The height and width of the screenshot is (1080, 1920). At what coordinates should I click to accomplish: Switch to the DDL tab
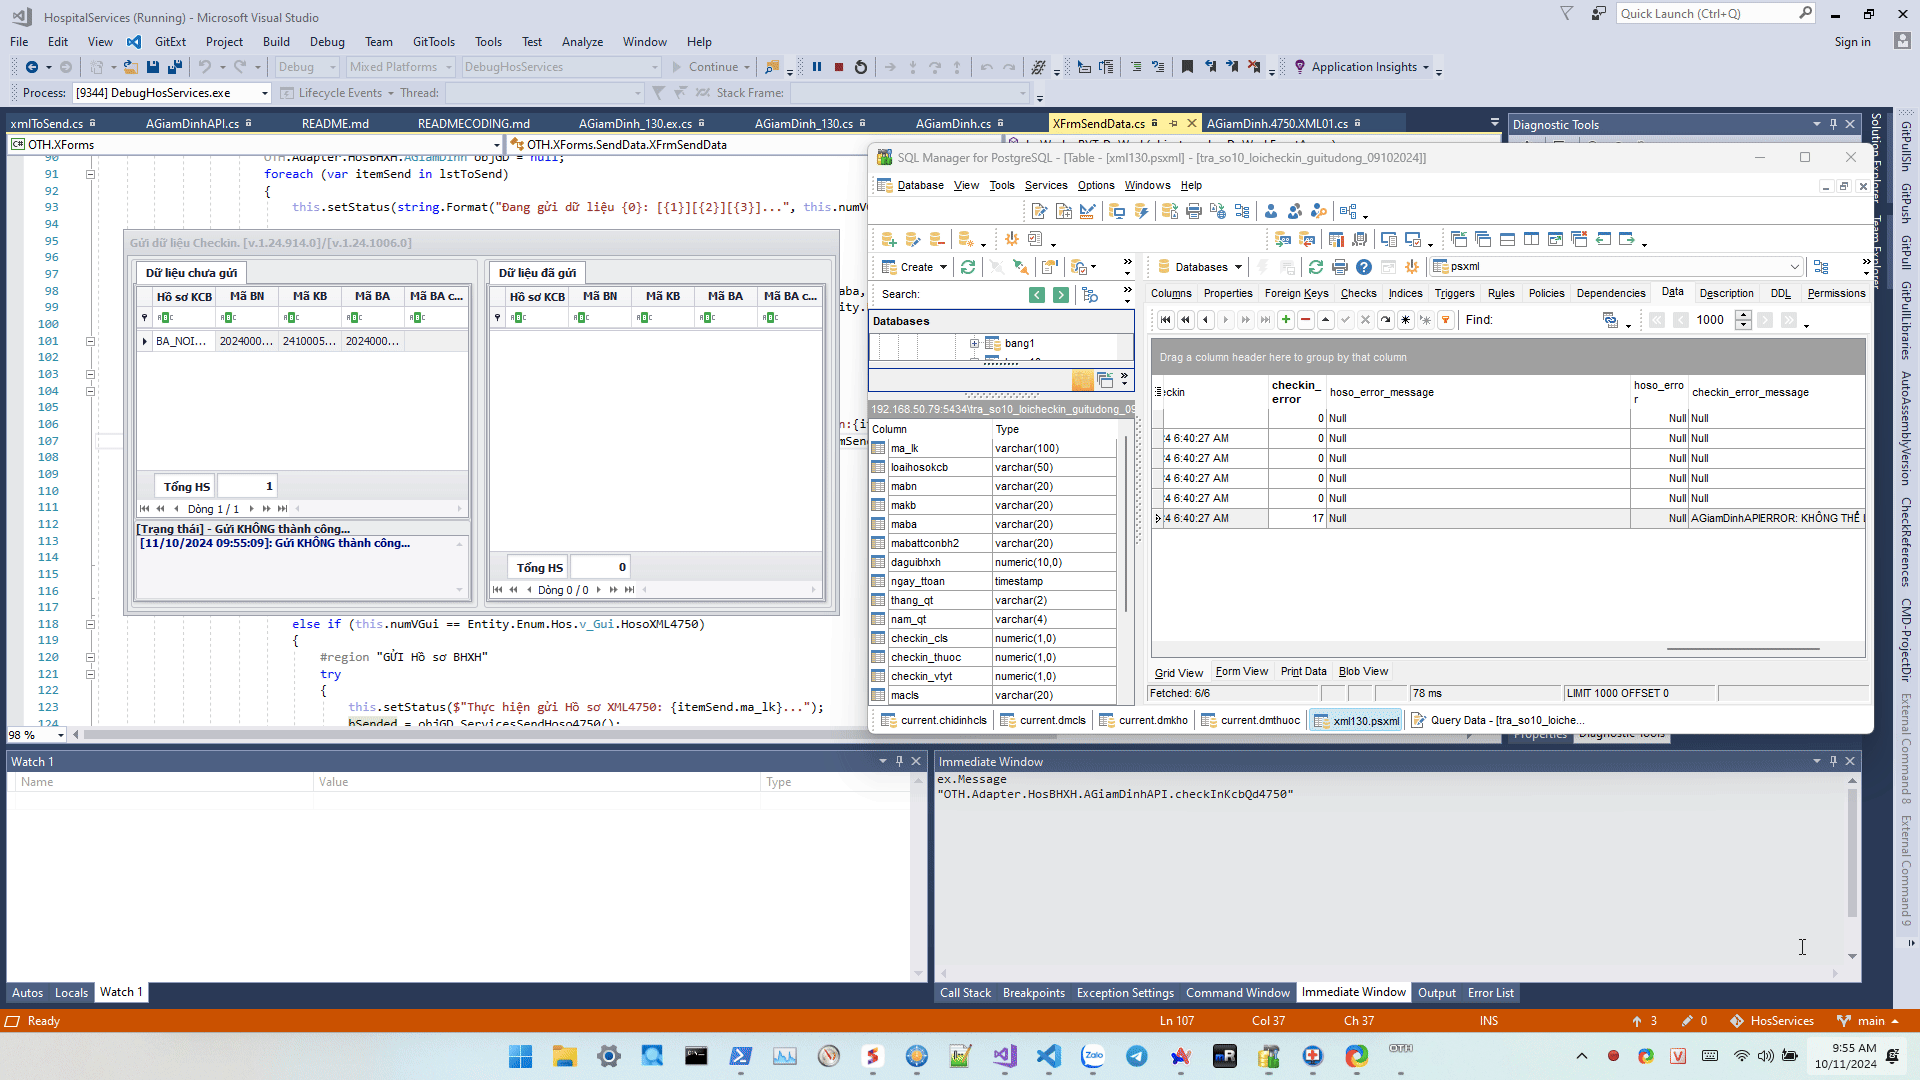1780,293
